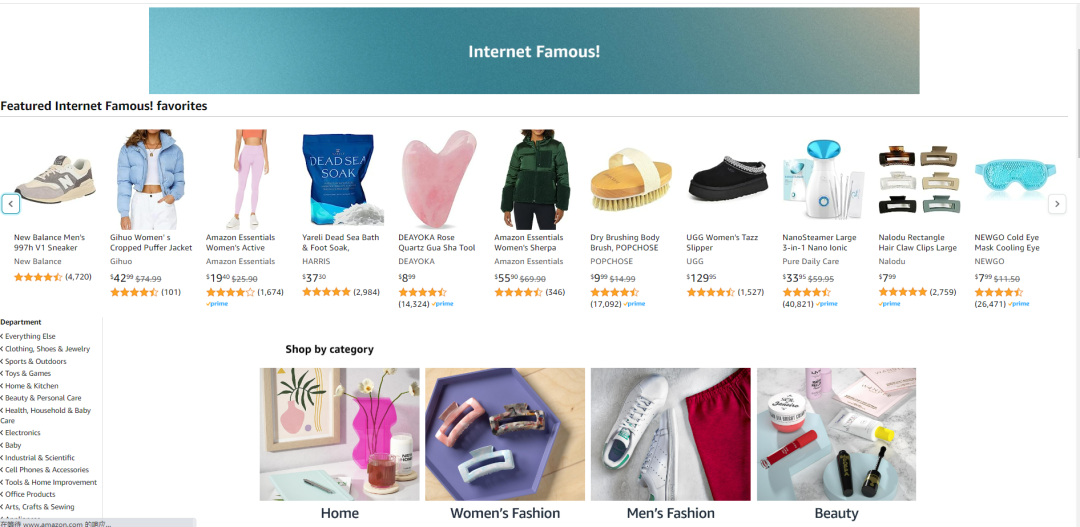Click the New Balance sneaker star rating
The image size is (1080, 527).
[38, 277]
